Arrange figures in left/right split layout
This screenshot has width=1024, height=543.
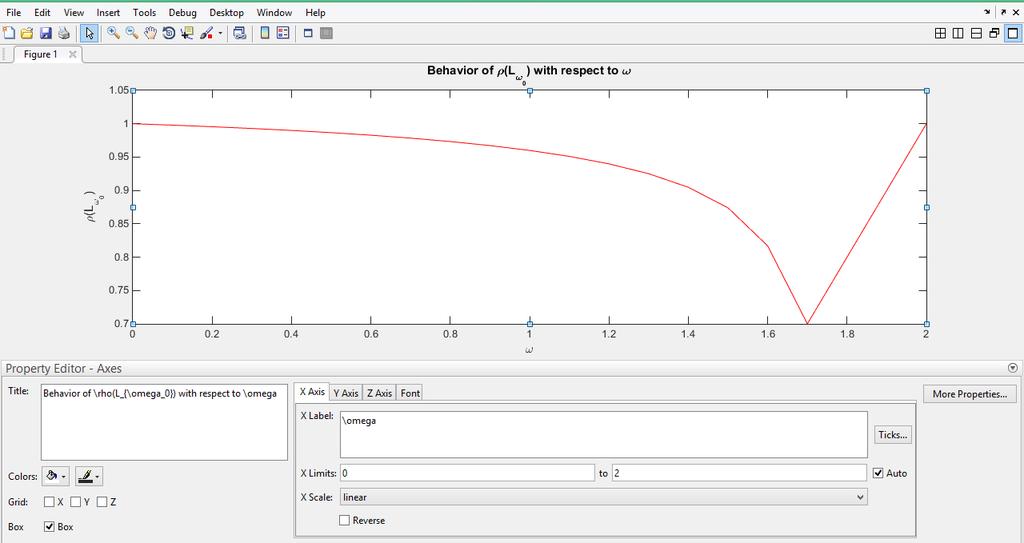click(958, 33)
